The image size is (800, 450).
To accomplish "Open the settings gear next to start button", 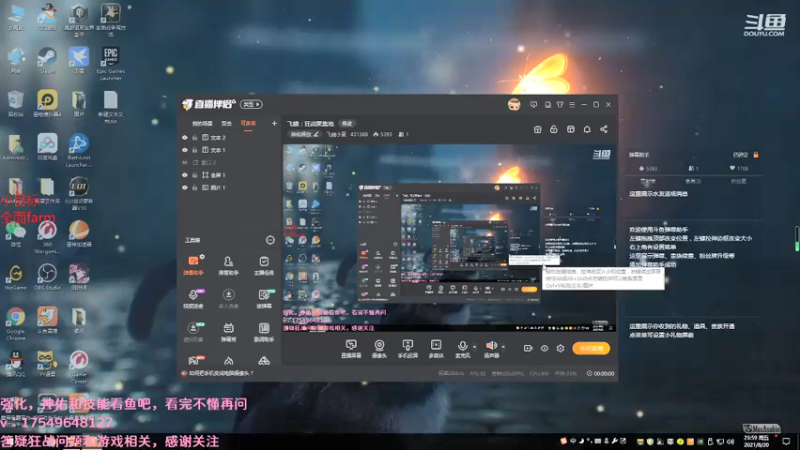I will pos(560,348).
